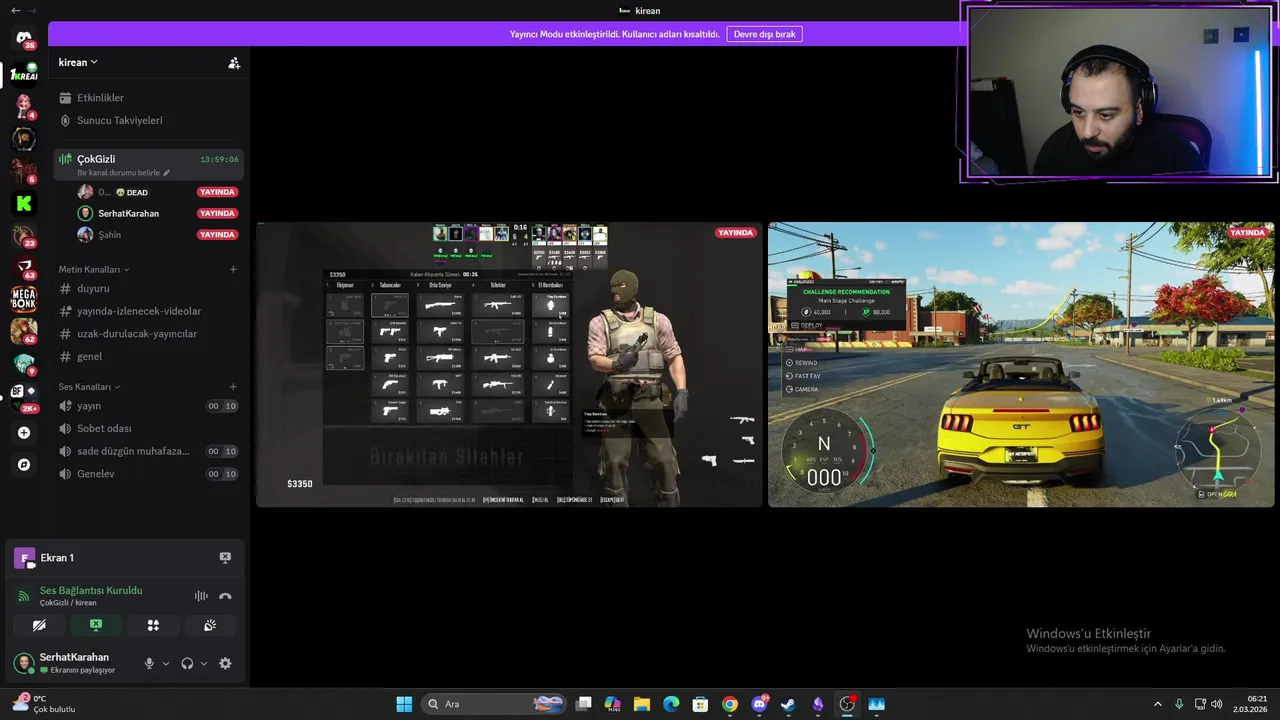The height and width of the screenshot is (720, 1280).
Task: Select user SerhatKarahan in voice list
Action: click(158, 213)
